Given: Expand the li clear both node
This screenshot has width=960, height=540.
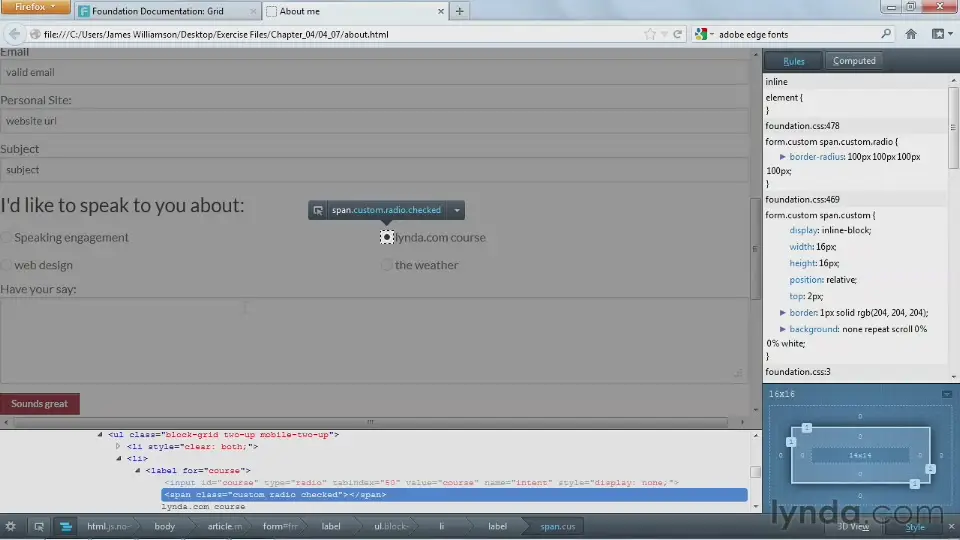Looking at the screenshot, I should coord(118,446).
